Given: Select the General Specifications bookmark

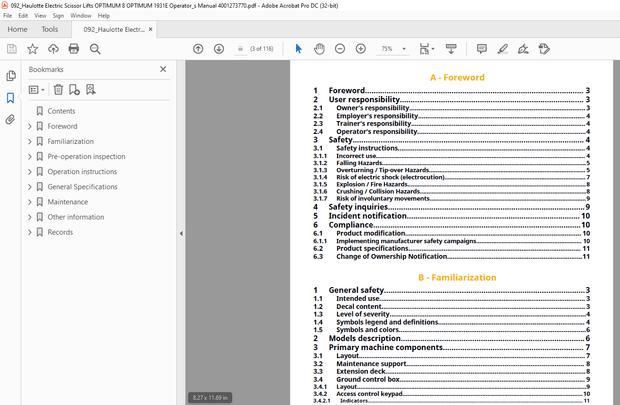Looking at the screenshot, I should point(82,187).
